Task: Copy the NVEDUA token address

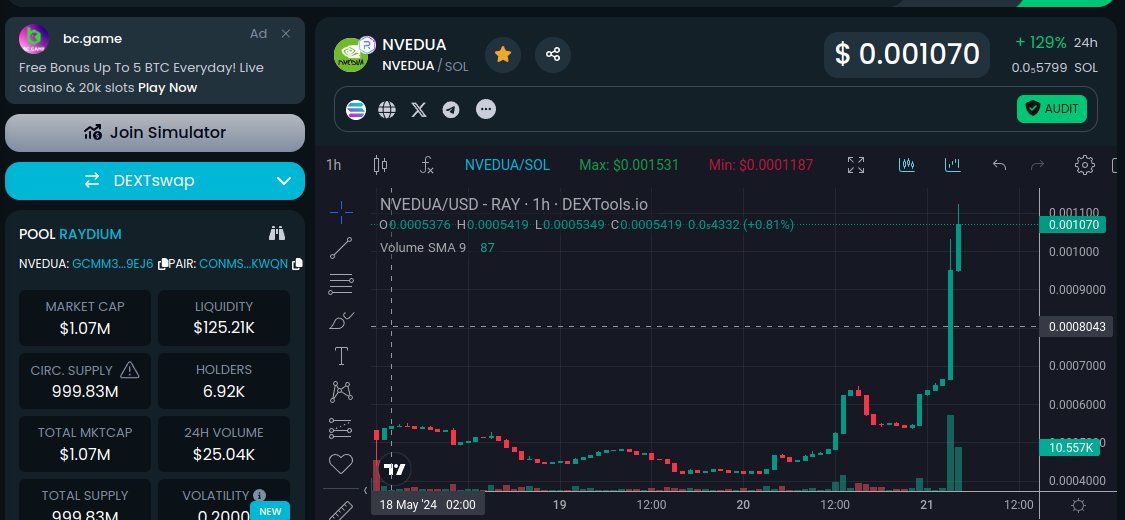Action: (162, 264)
